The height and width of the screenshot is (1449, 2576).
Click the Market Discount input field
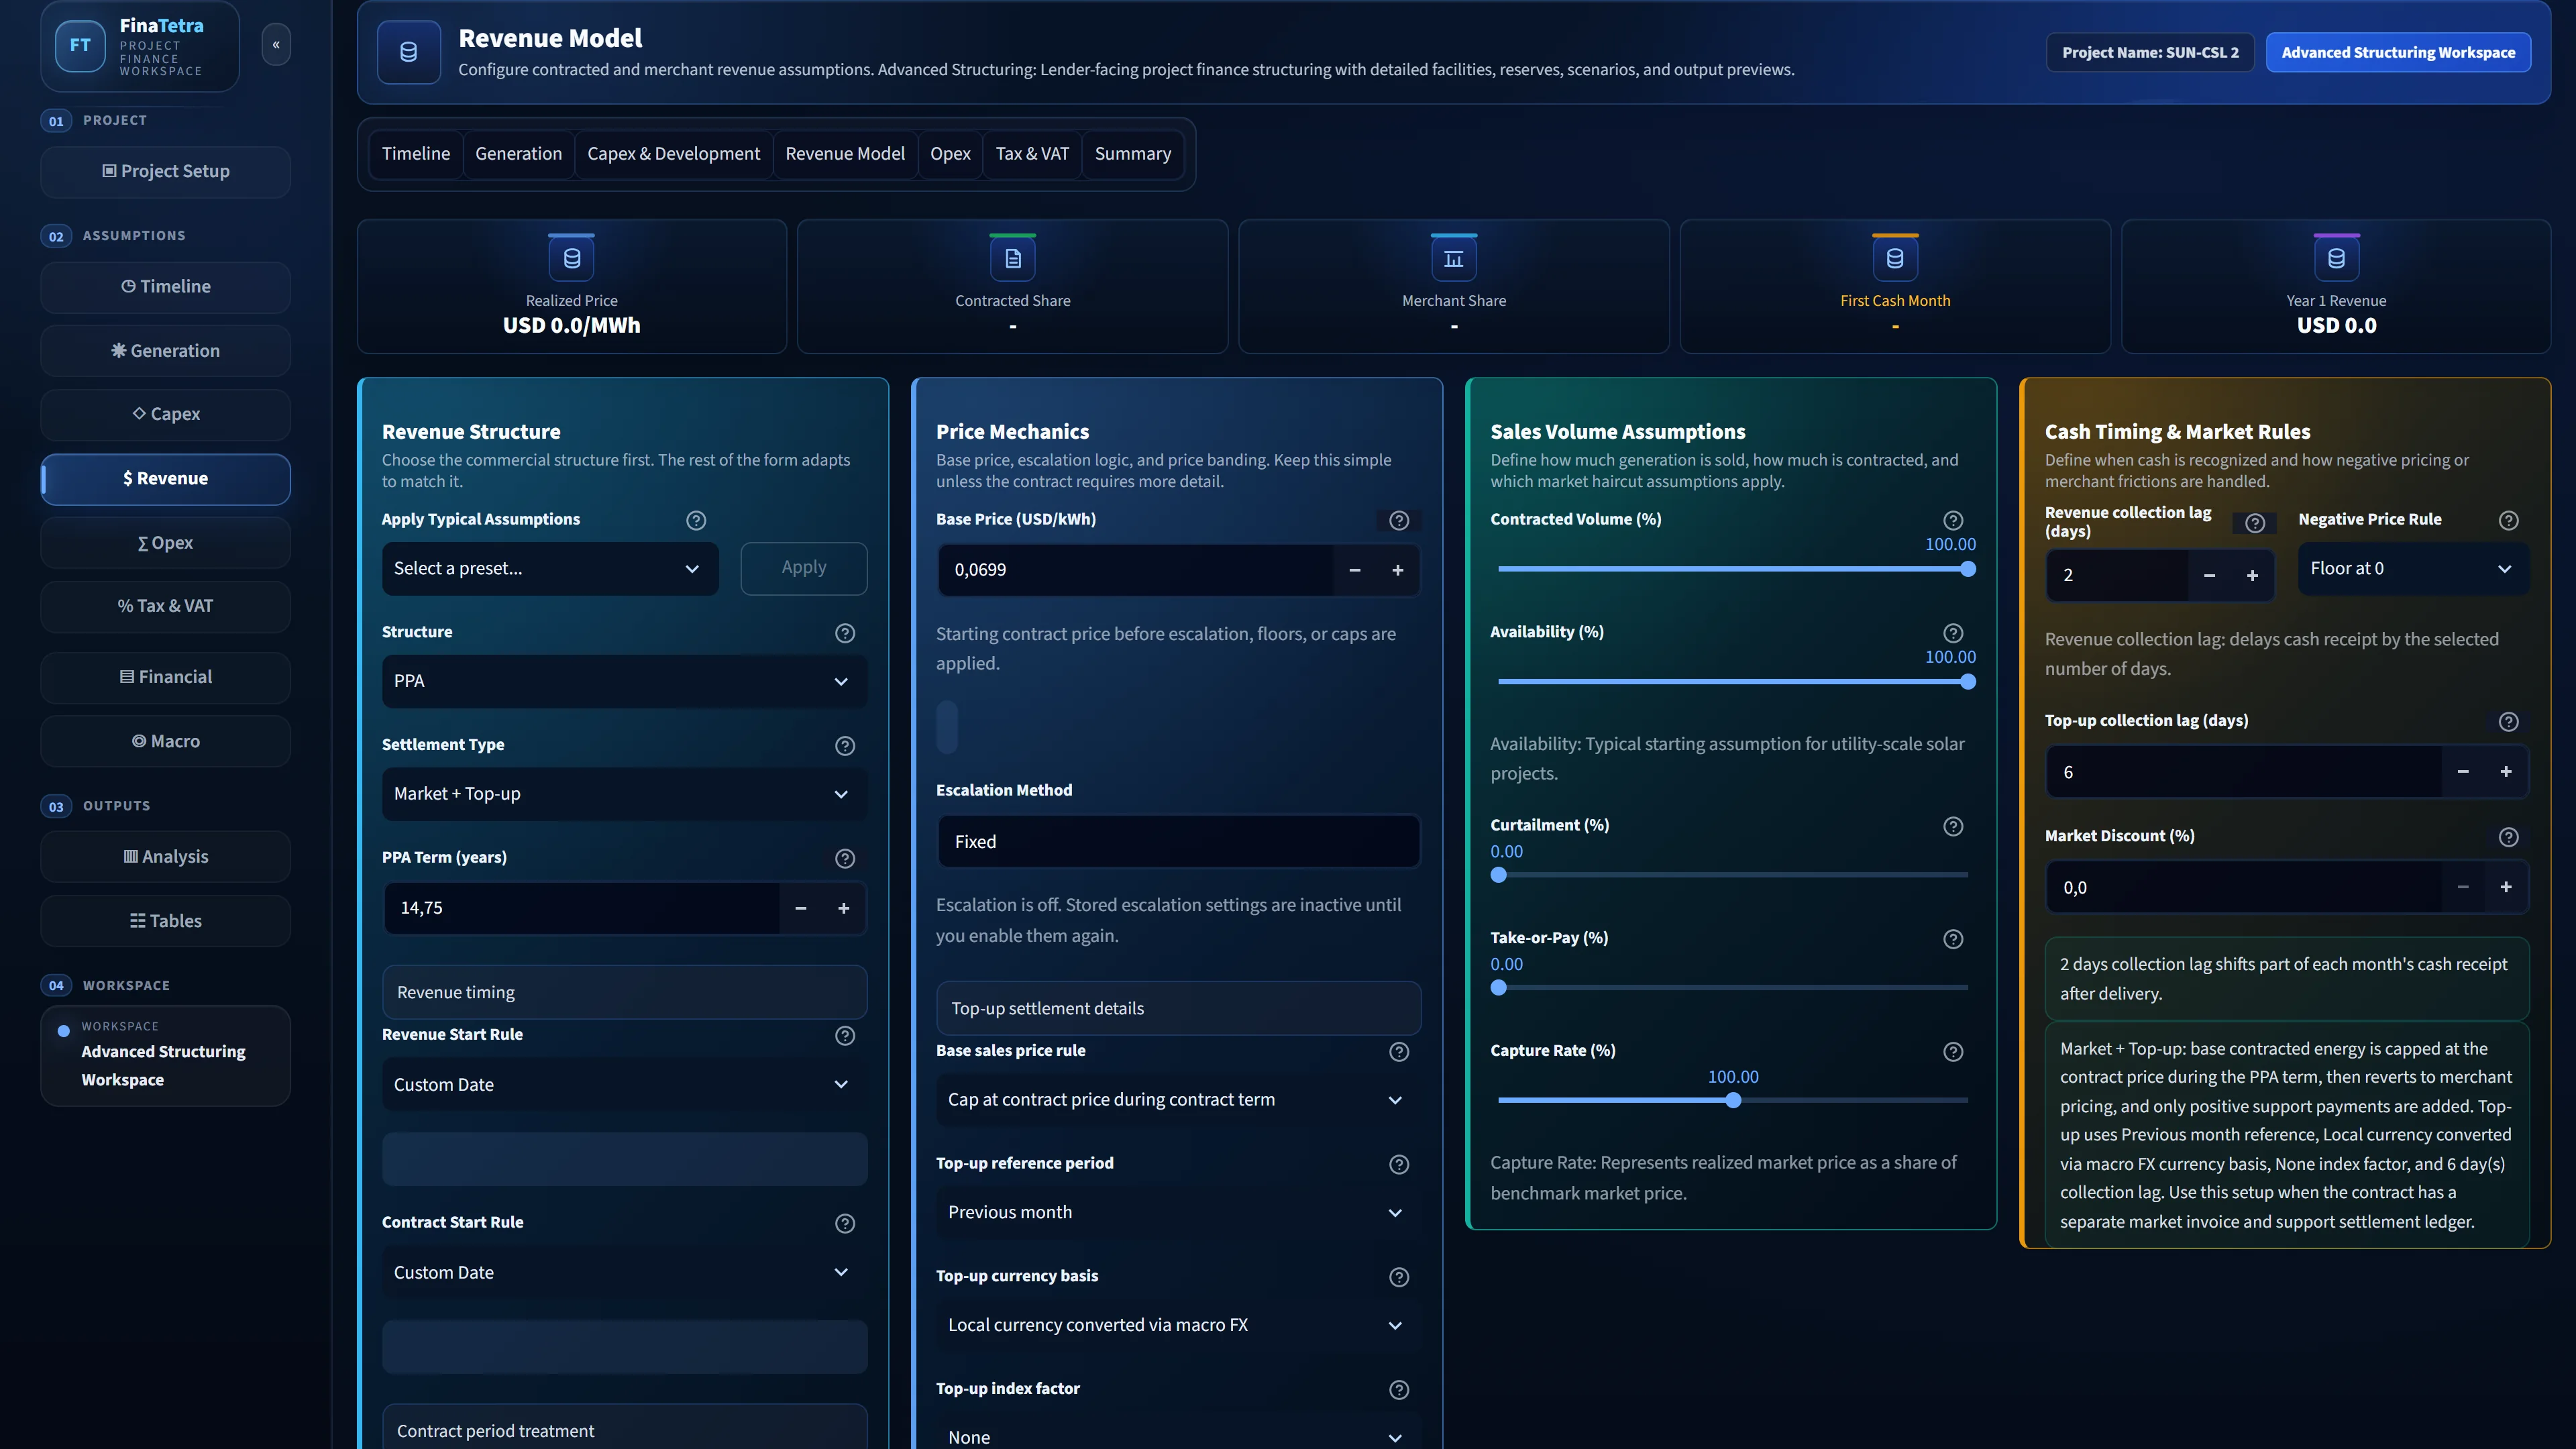click(x=2245, y=888)
